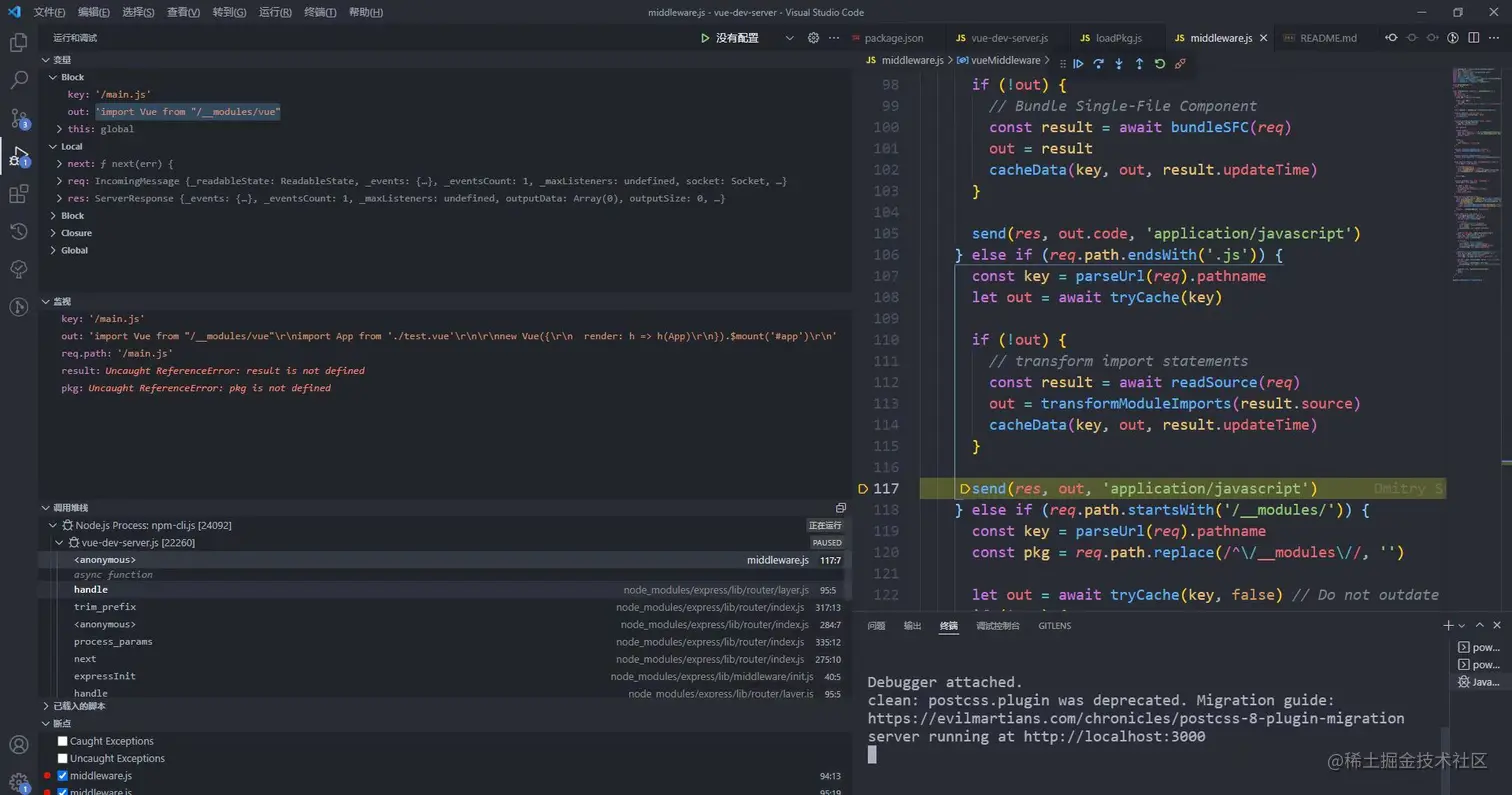Open the Search view in activity bar
This screenshot has width=1512, height=795.
pyautogui.click(x=18, y=80)
